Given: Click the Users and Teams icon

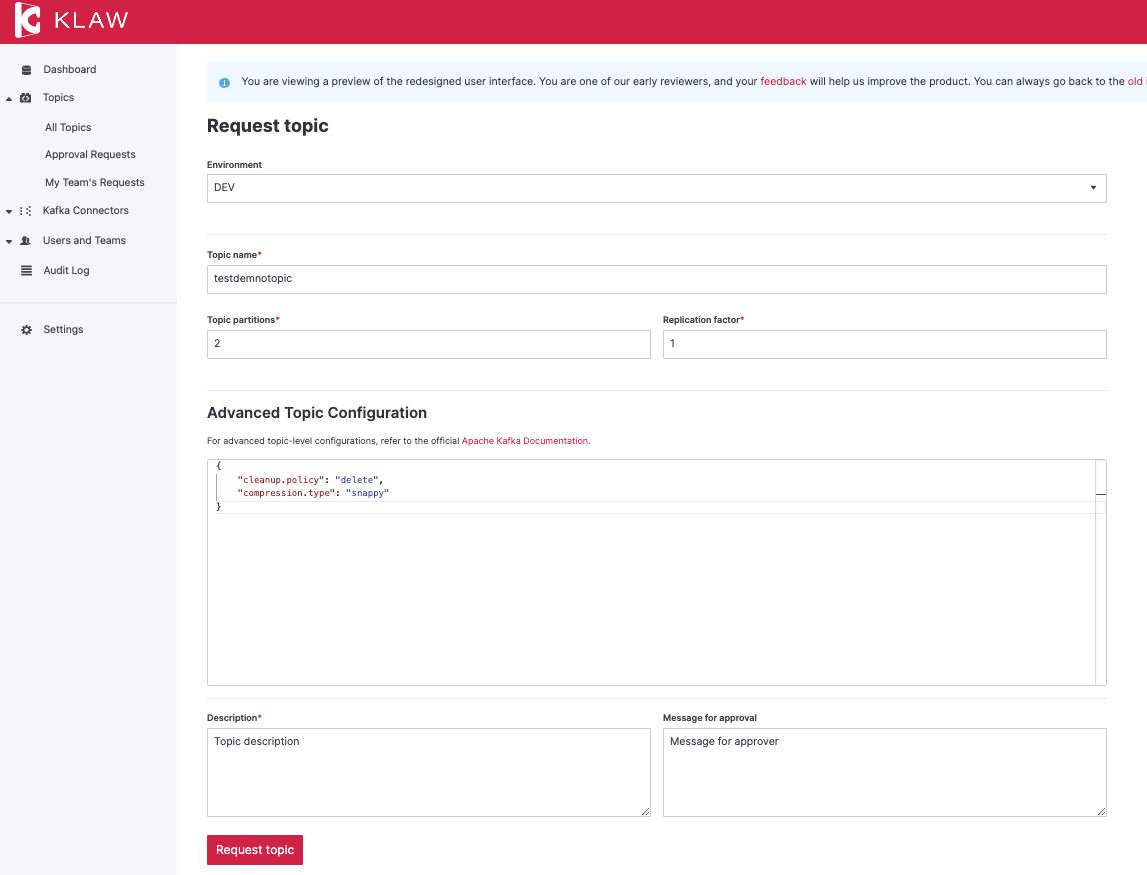Looking at the screenshot, I should coord(26,241).
